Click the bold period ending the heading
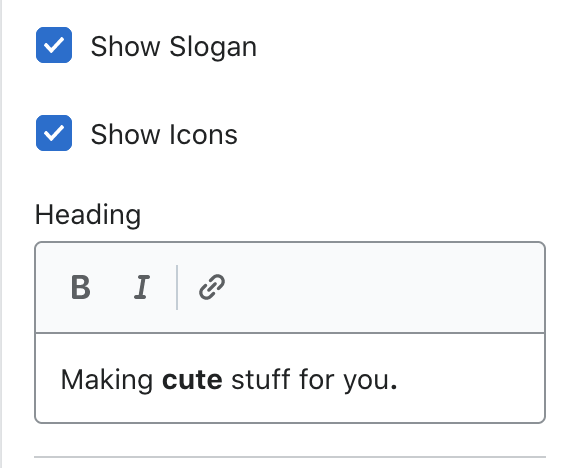The height and width of the screenshot is (468, 576). click(x=394, y=386)
